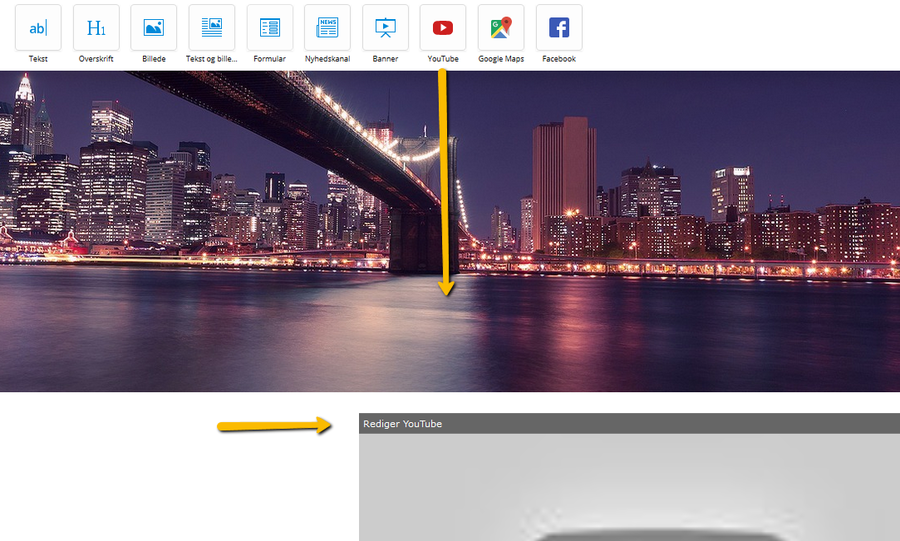Click the 'Formular' label

click(x=270, y=59)
